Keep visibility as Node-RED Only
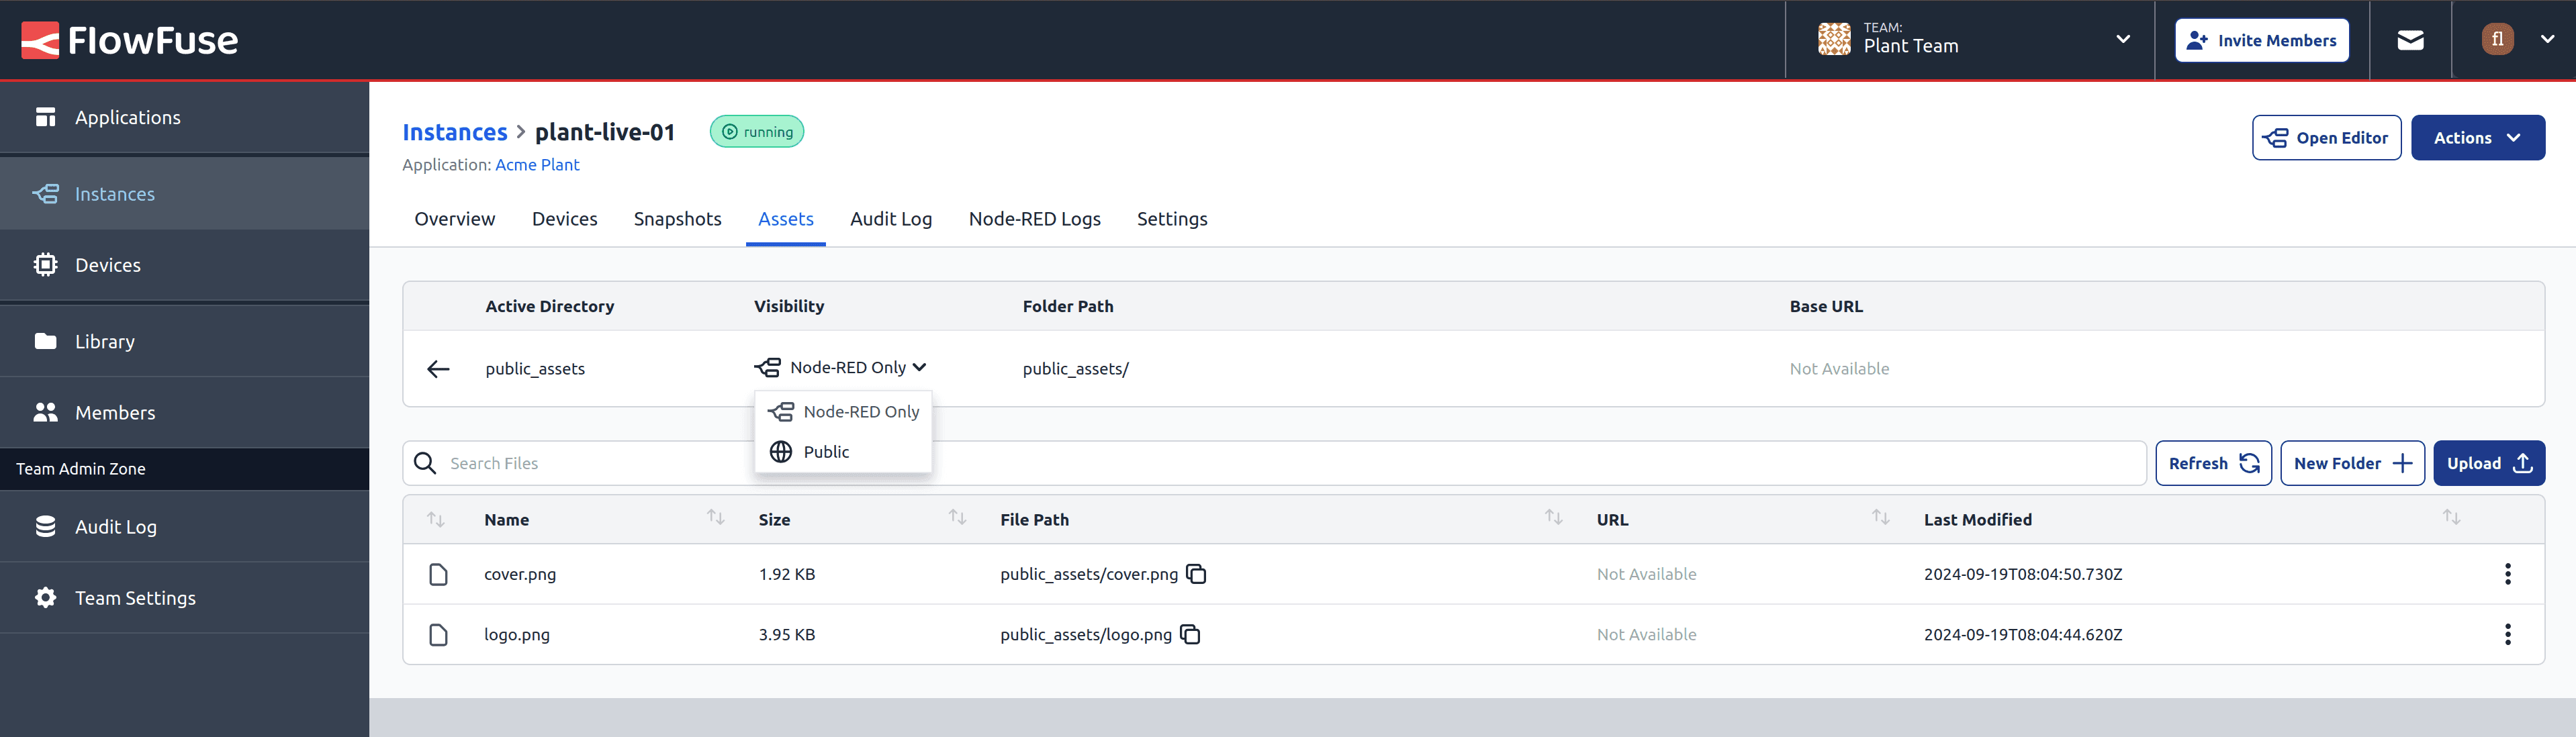 tap(861, 411)
